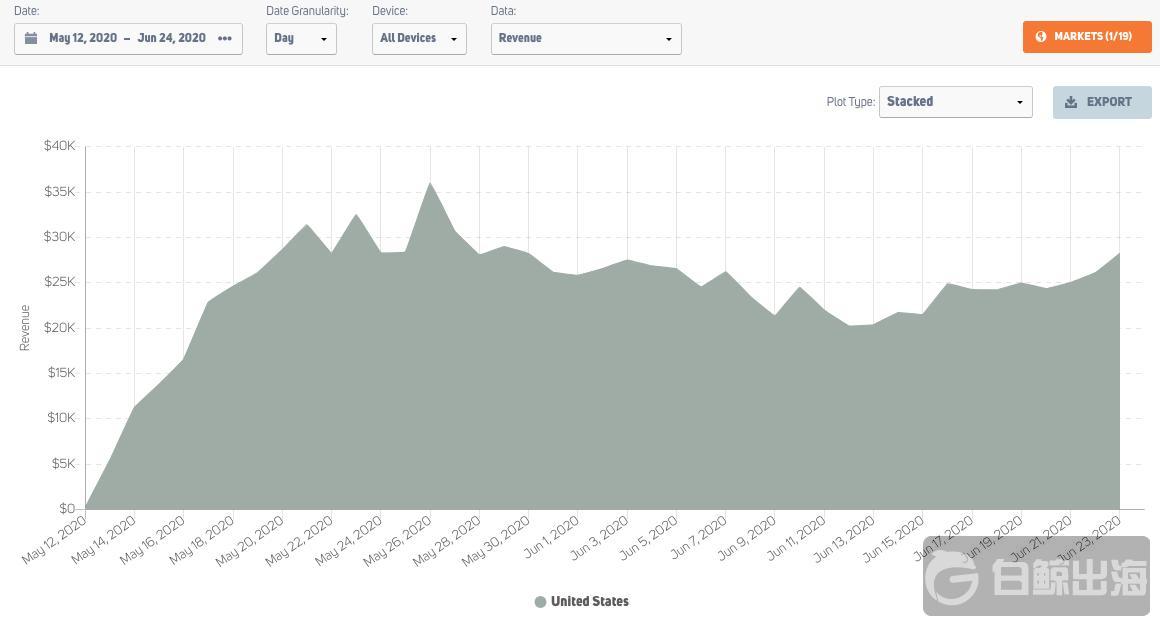Toggle the United States series legend label

tap(590, 602)
